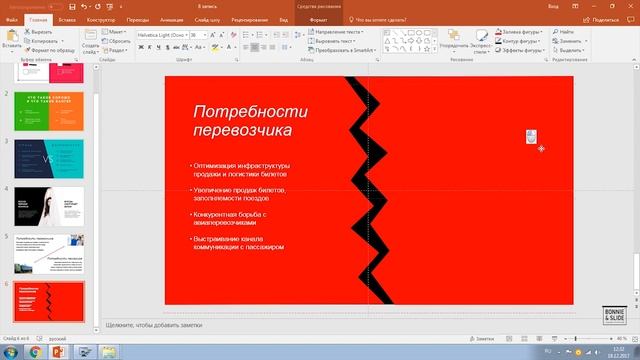Image resolution: width=640 pixels, height=360 pixels.
Task: Click the Вставить (Paste) clipboard icon
Action: [x=12, y=37]
